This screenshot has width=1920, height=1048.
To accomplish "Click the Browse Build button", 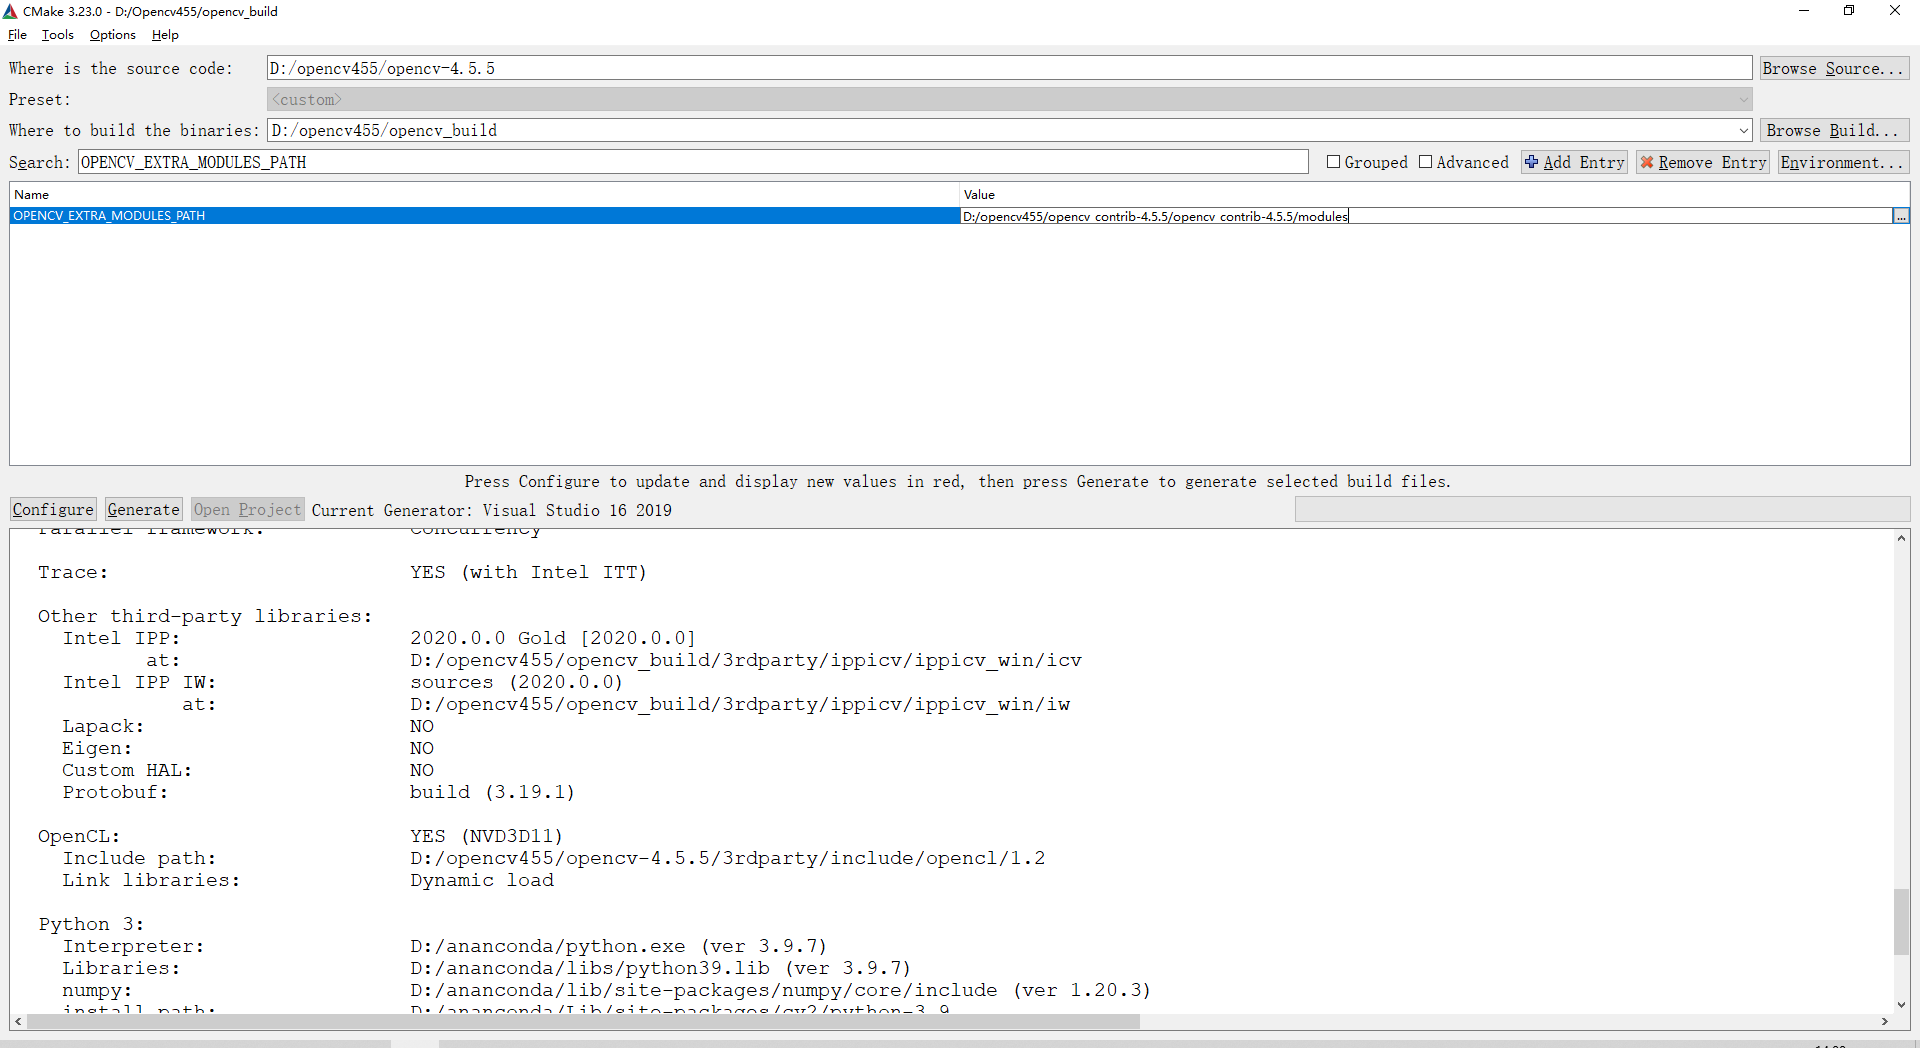I will click(x=1834, y=130).
